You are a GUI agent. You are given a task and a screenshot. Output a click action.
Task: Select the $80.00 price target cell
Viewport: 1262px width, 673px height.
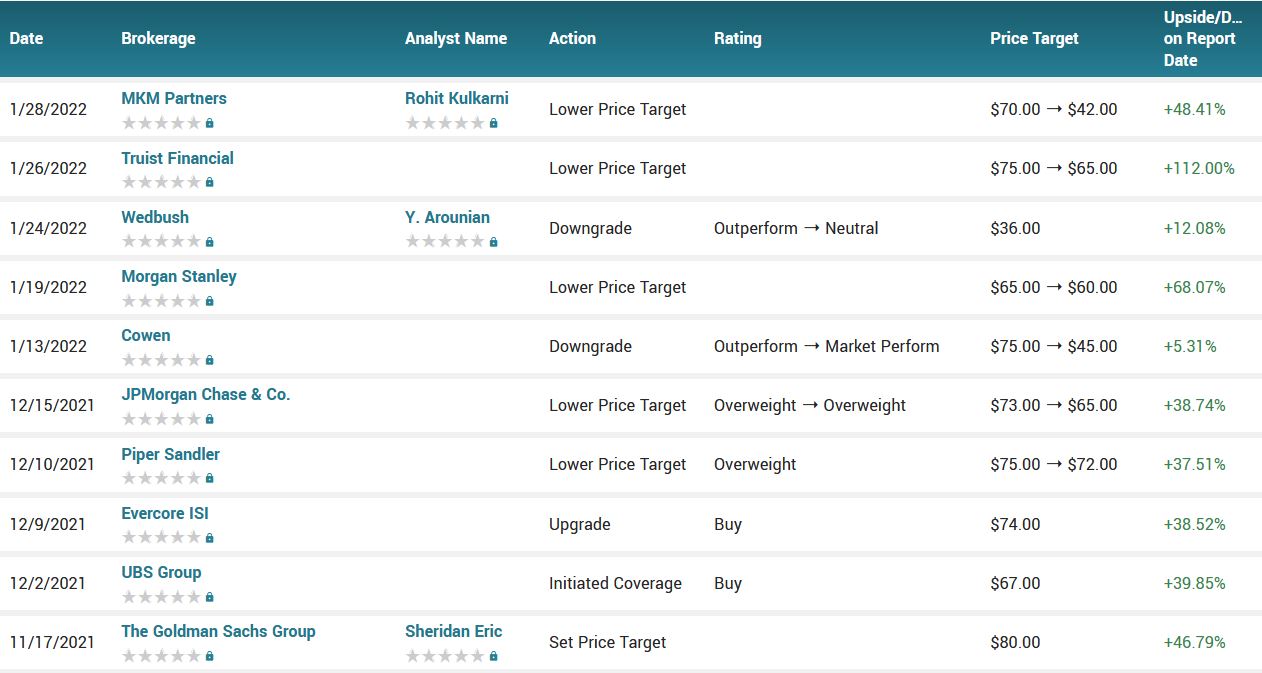1015,642
